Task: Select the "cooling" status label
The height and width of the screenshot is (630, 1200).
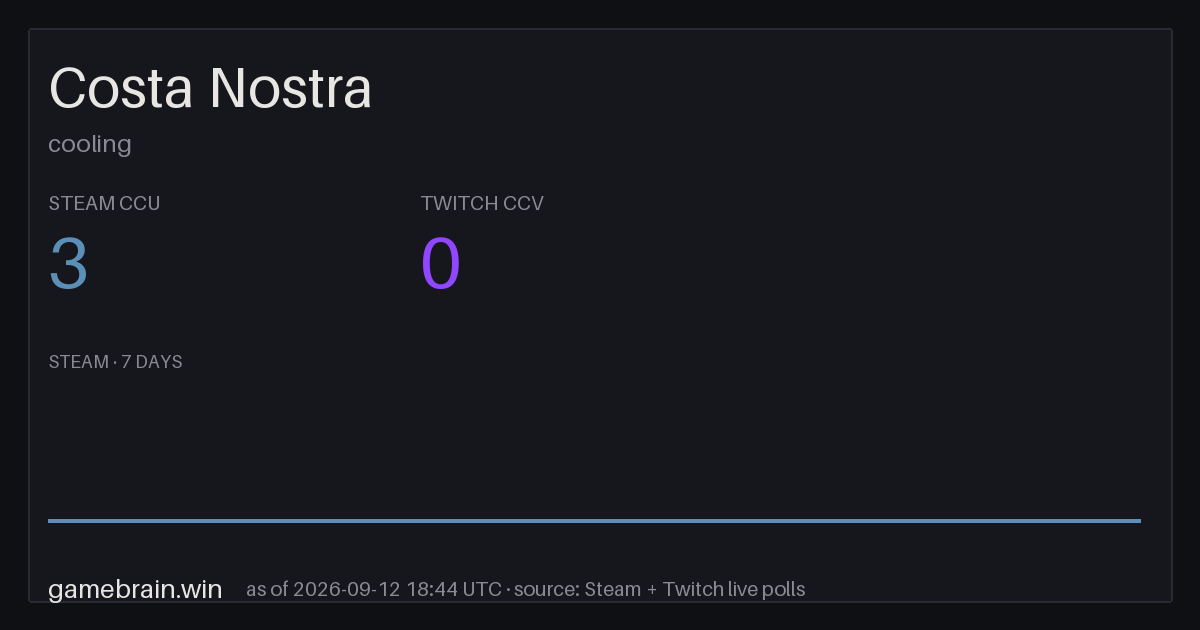Action: pyautogui.click(x=90, y=145)
